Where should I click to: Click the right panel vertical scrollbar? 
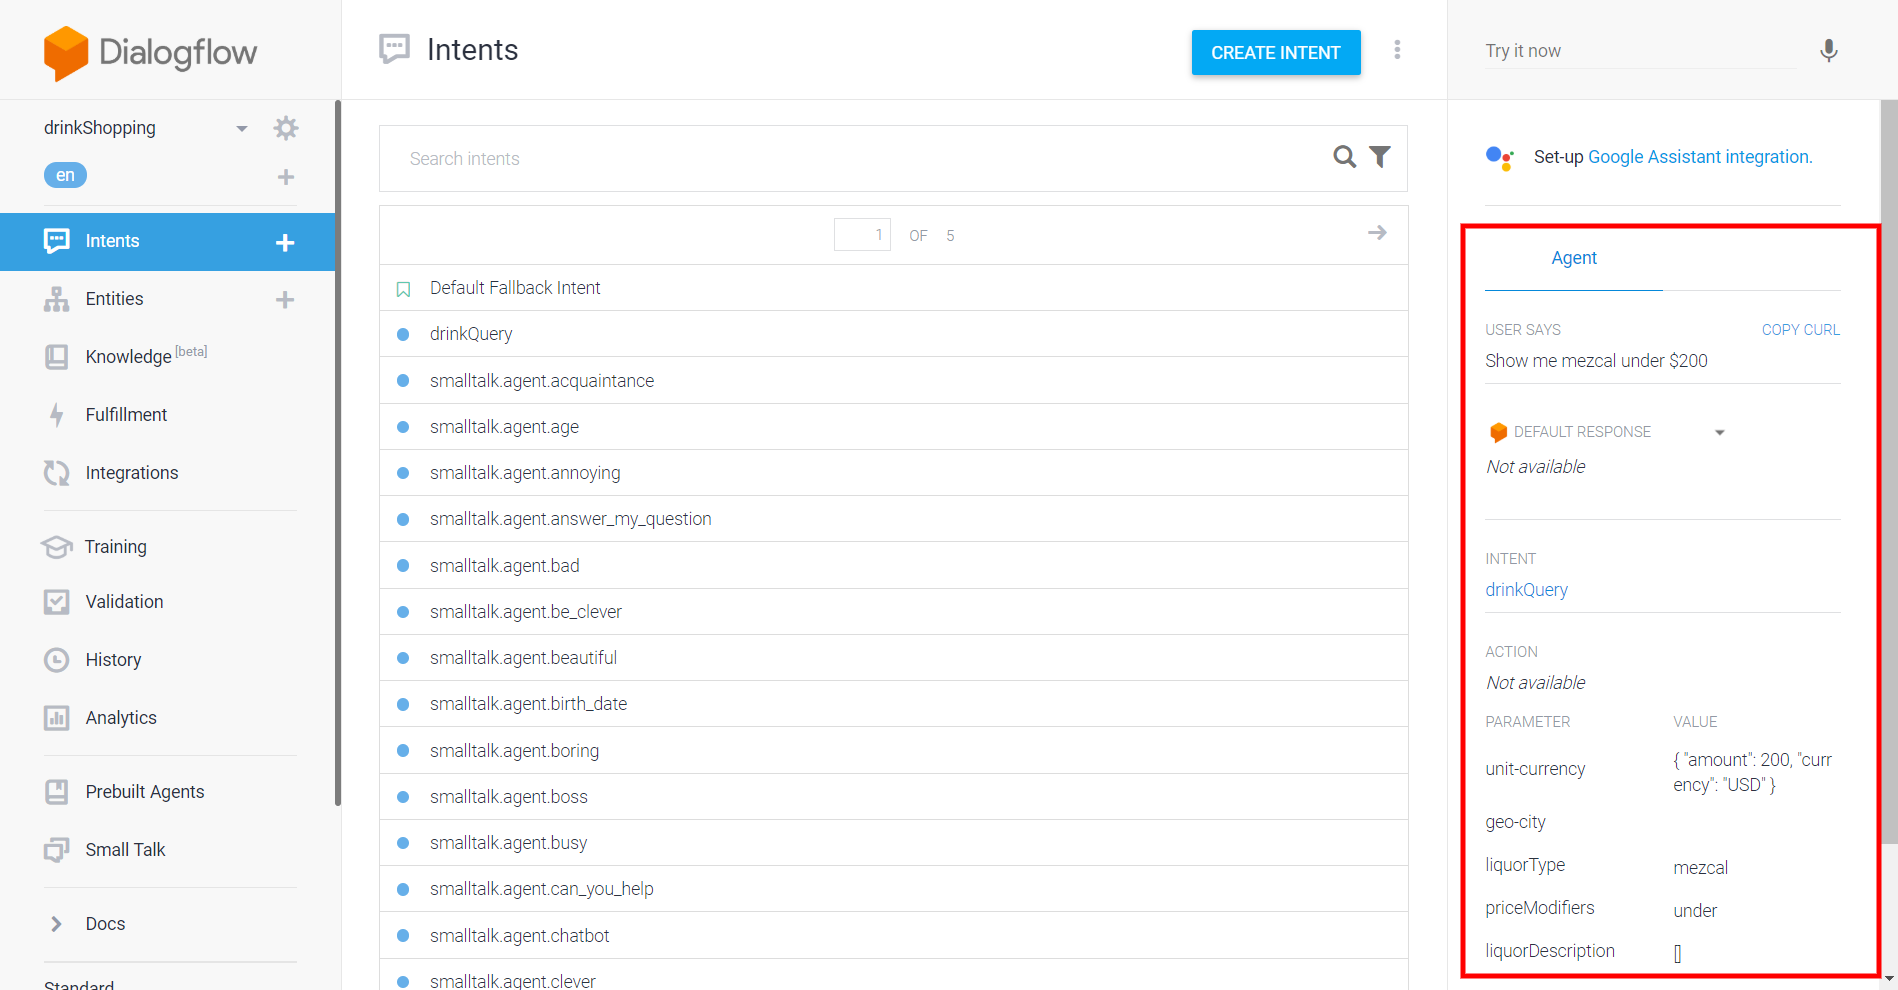point(1889,470)
